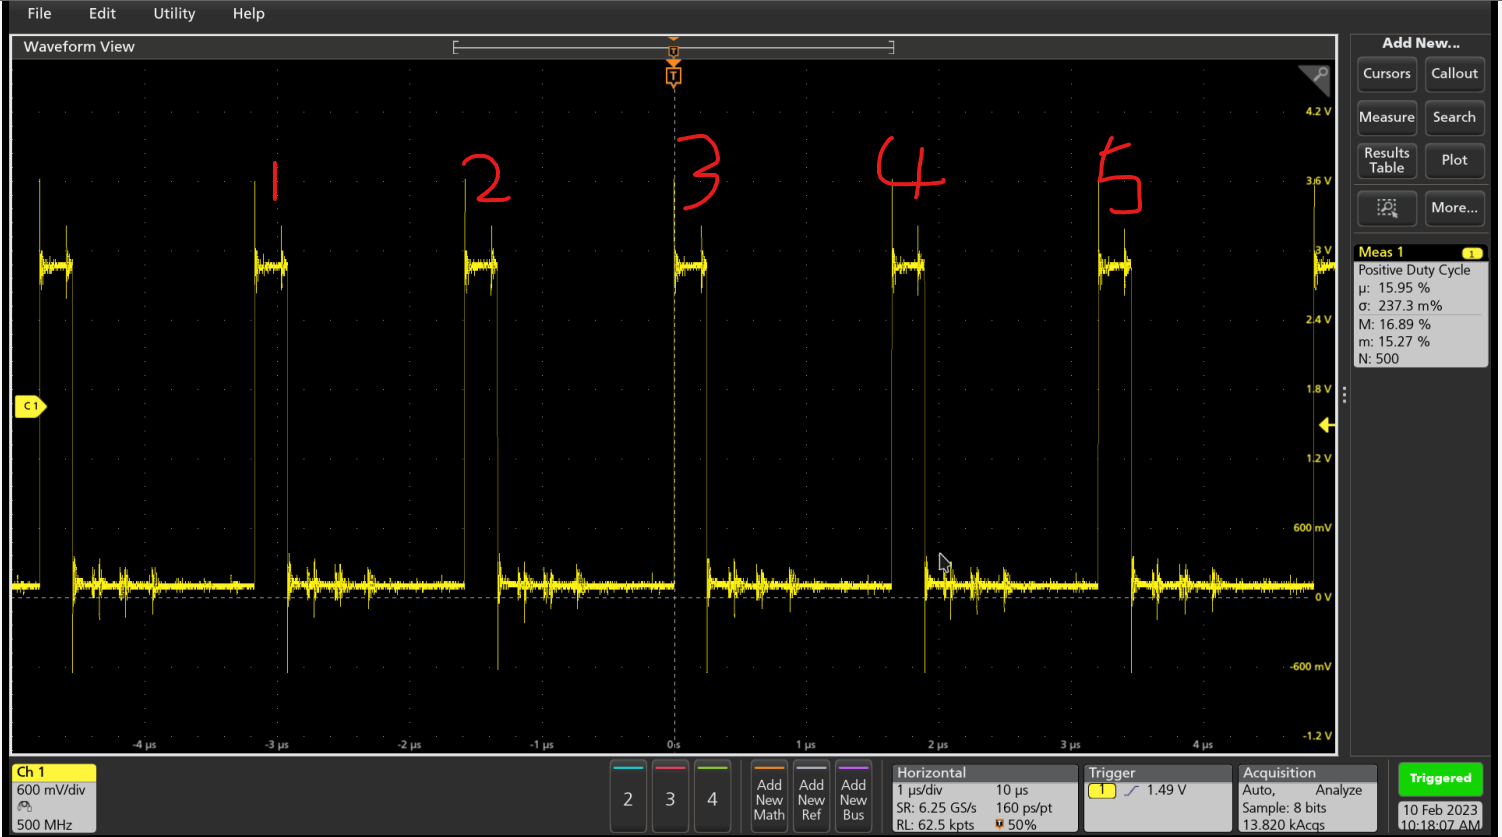Open the Acquisition settings badge
Screen dimensions: 1502x837
pyautogui.click(x=1307, y=798)
